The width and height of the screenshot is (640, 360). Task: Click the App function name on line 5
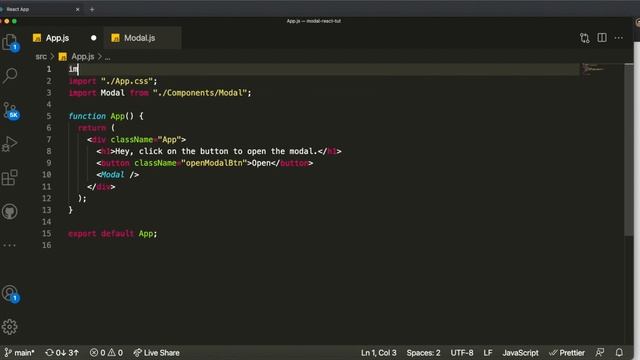pos(118,116)
